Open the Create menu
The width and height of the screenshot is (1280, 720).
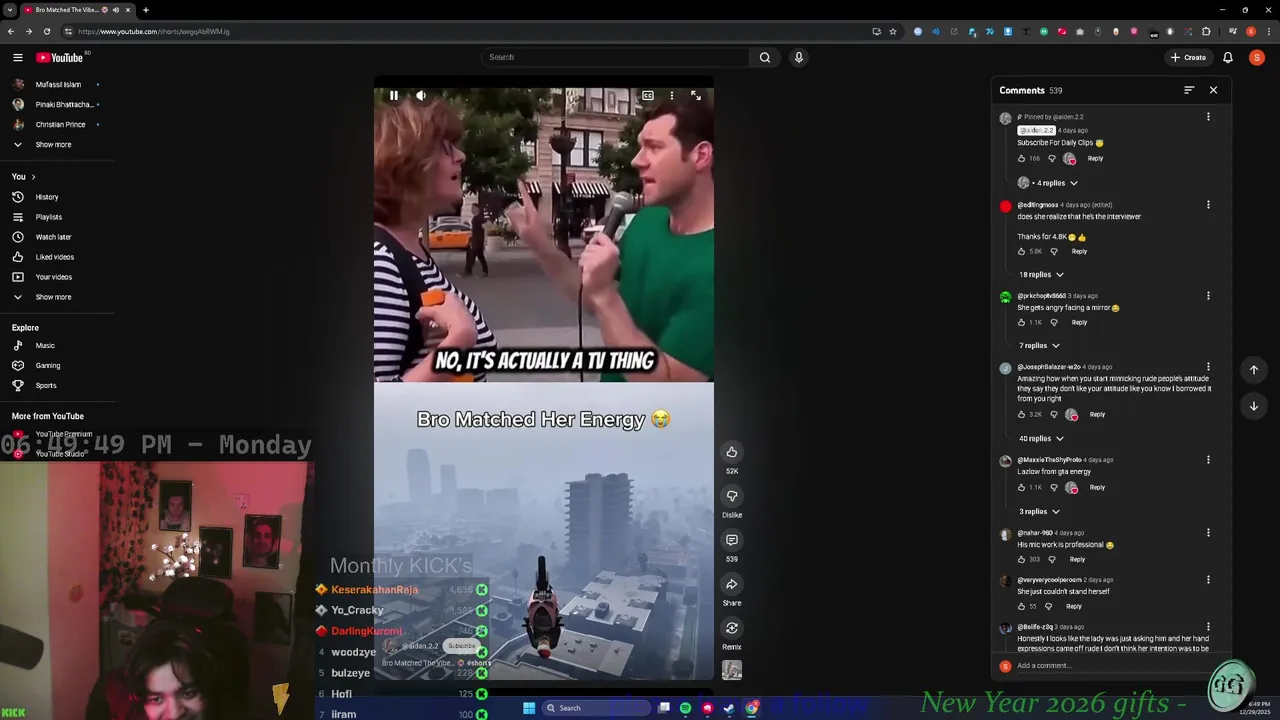[1189, 57]
